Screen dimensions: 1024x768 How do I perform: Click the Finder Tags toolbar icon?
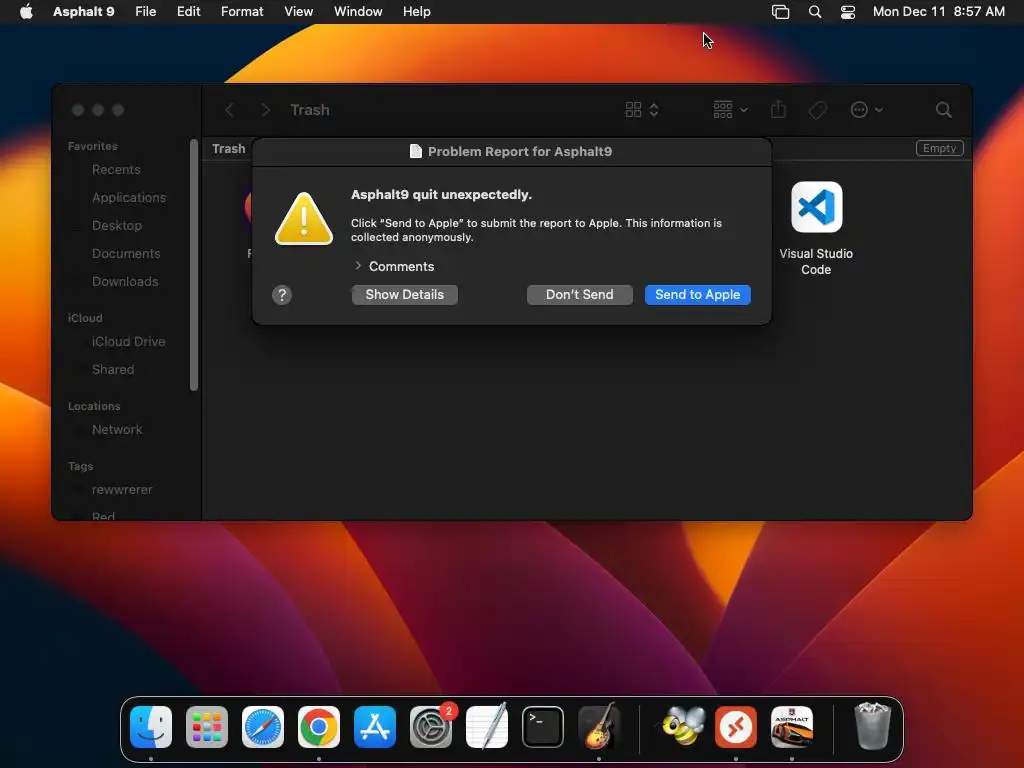click(817, 110)
